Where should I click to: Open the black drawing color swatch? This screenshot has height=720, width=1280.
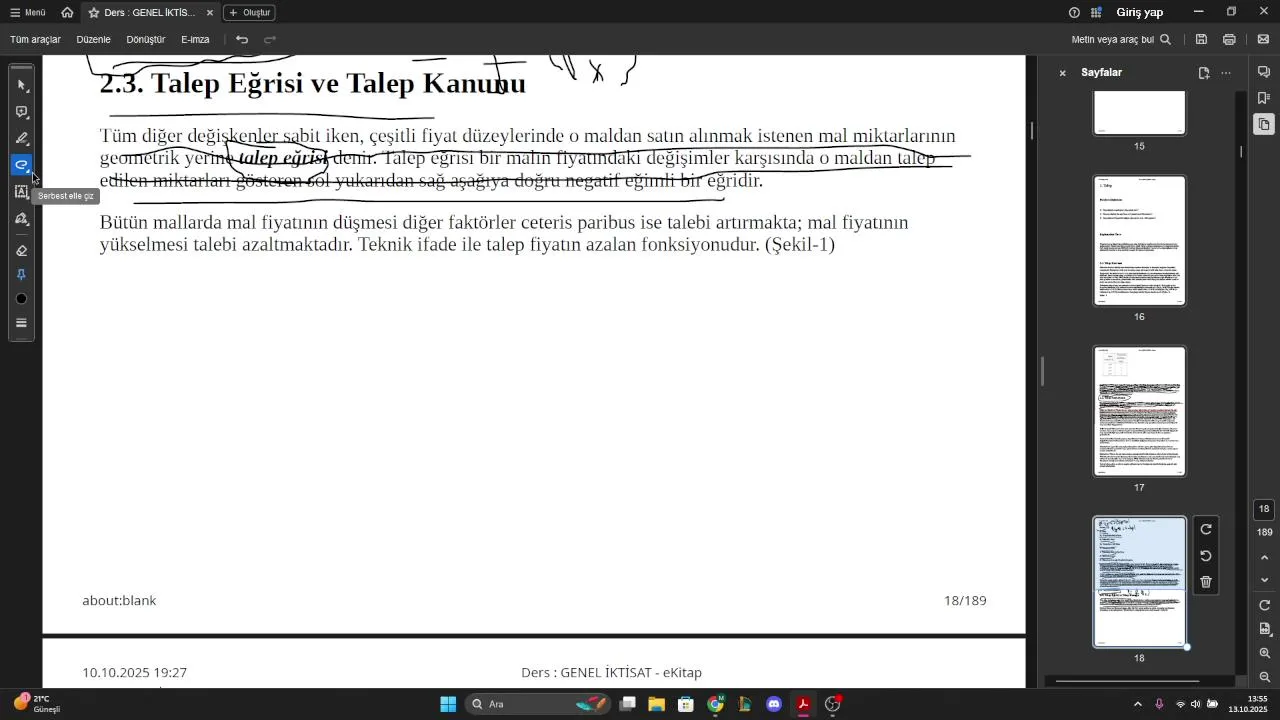coord(22,299)
